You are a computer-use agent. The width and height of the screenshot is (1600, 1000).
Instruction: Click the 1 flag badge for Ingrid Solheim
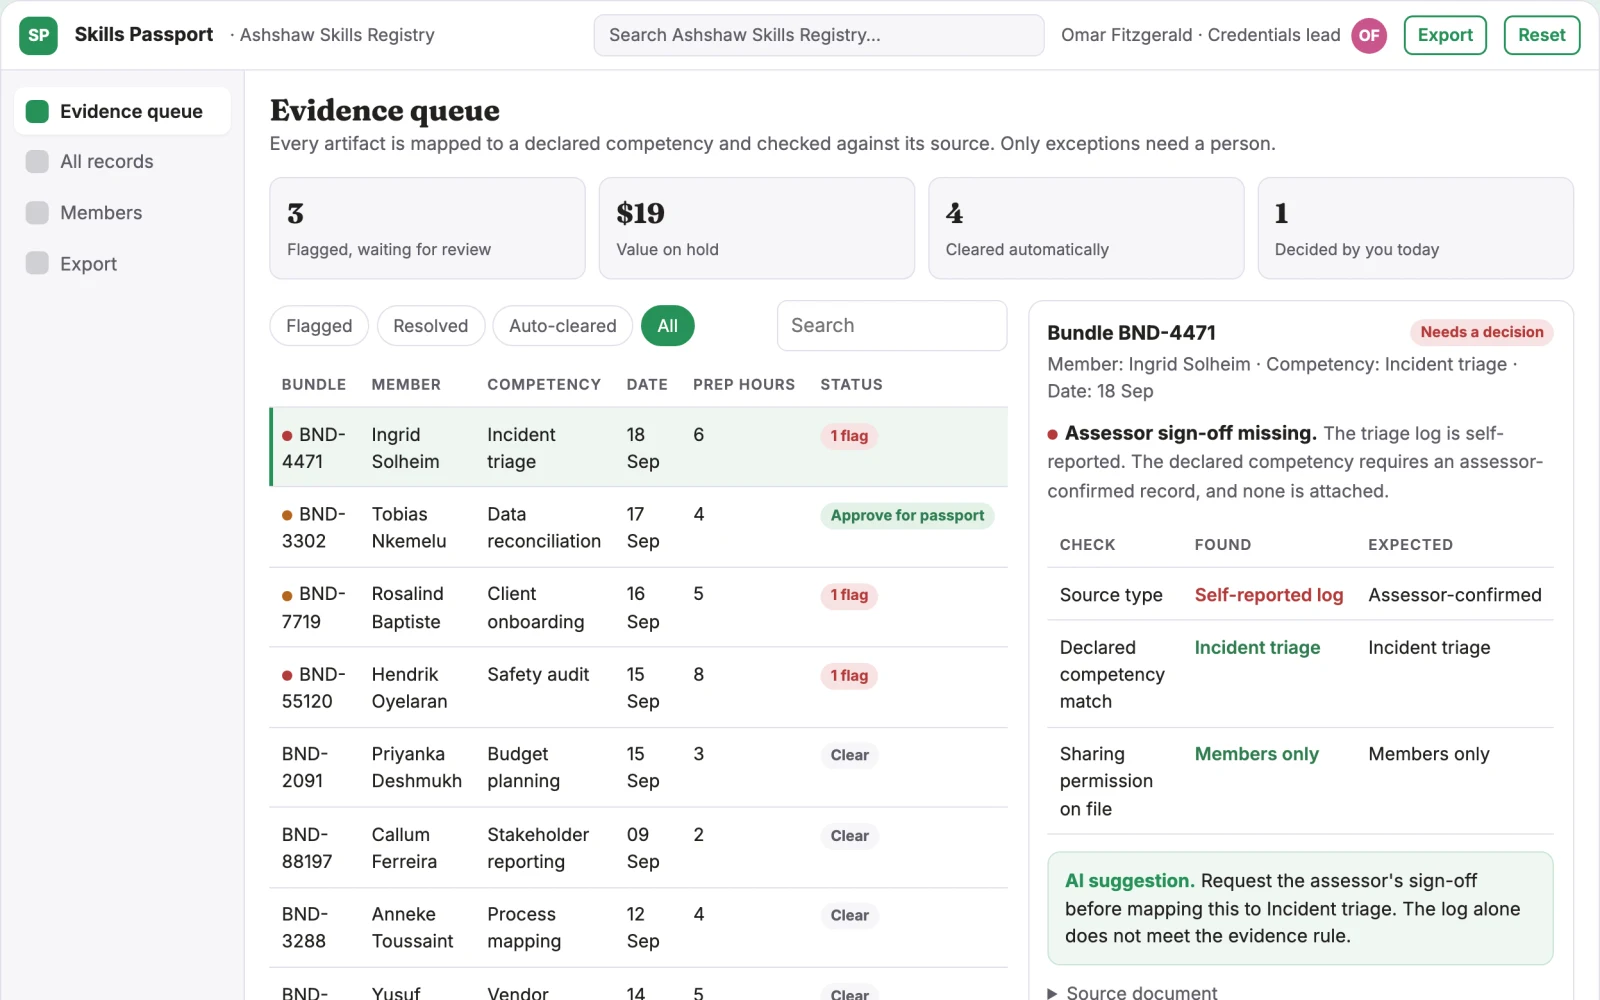pos(849,436)
